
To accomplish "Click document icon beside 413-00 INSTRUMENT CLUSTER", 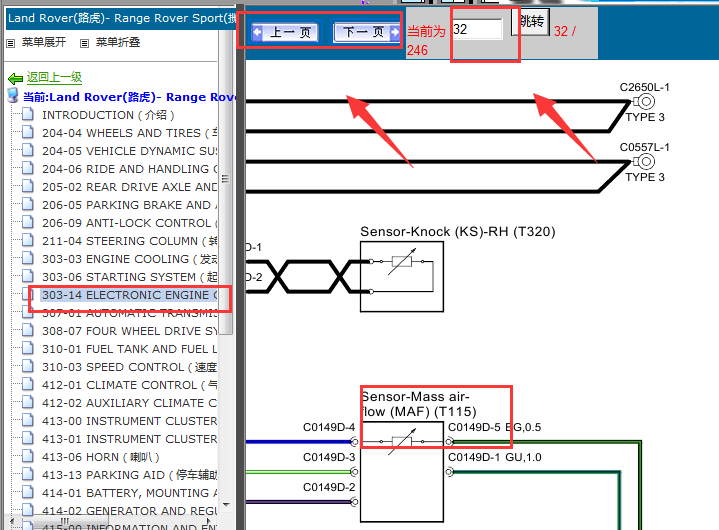I will click(28, 419).
